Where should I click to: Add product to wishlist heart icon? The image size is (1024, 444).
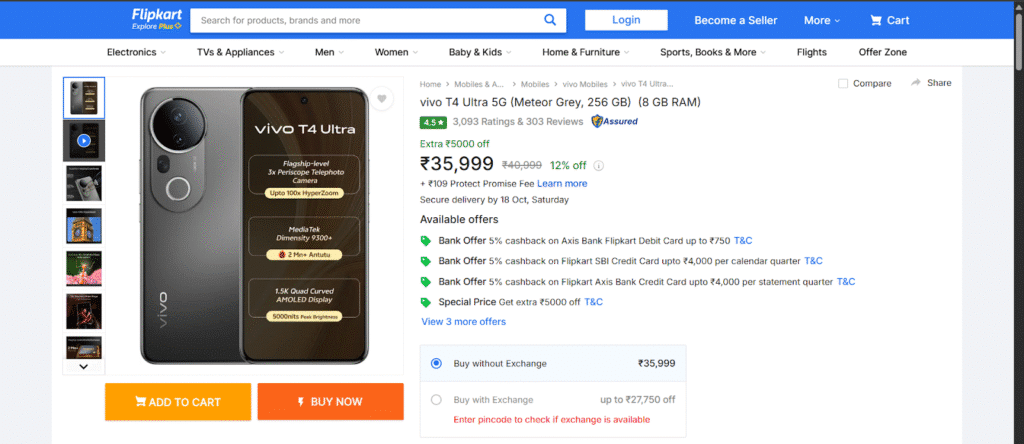382,99
